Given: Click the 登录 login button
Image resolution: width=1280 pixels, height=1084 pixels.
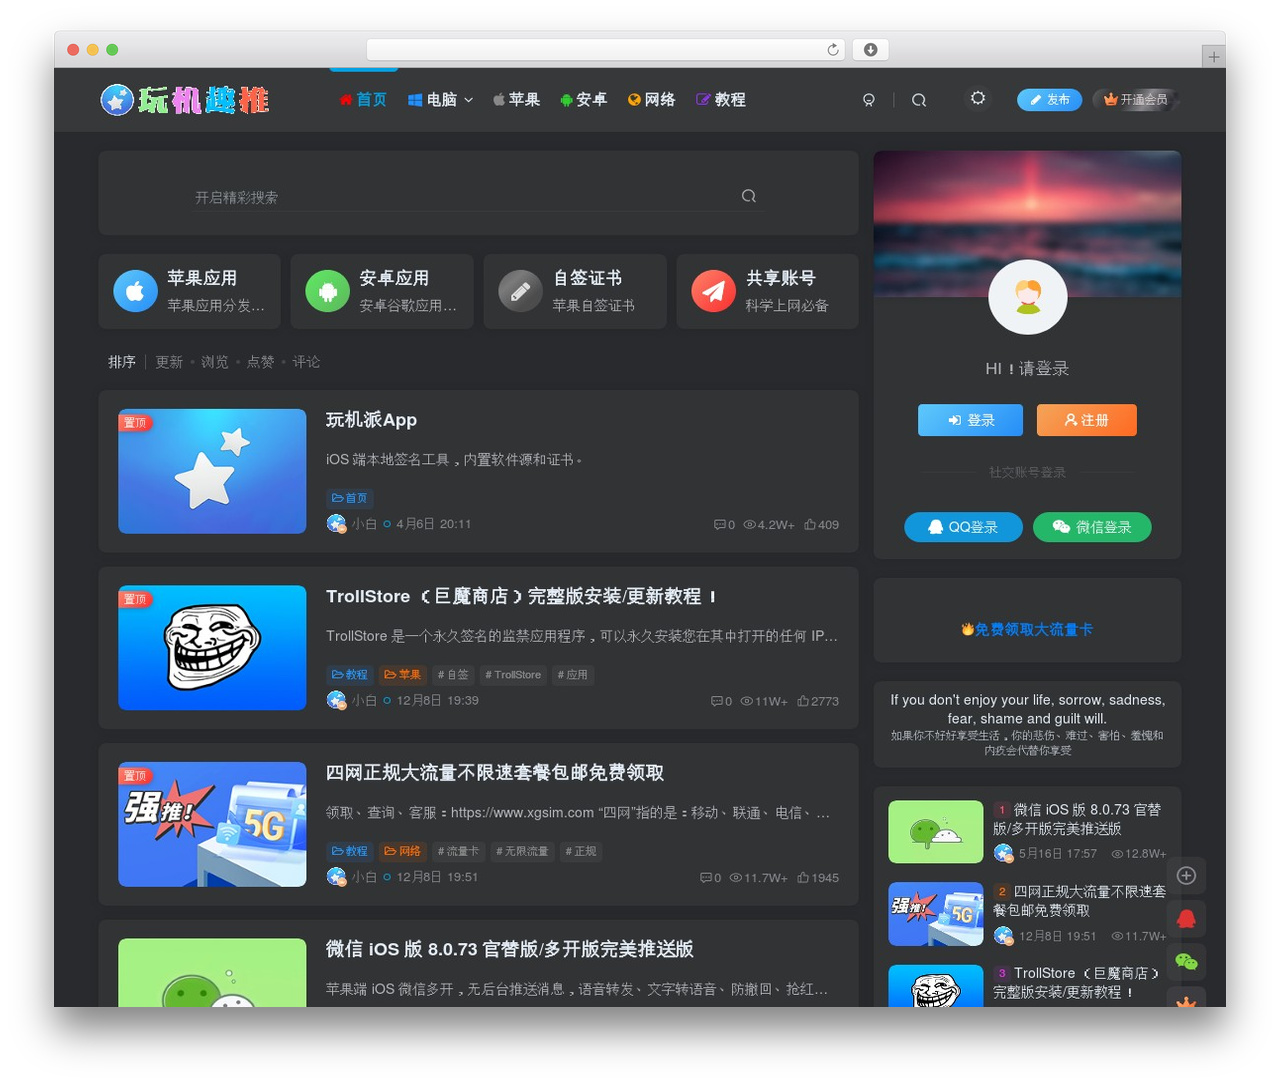Looking at the screenshot, I should coord(970,420).
